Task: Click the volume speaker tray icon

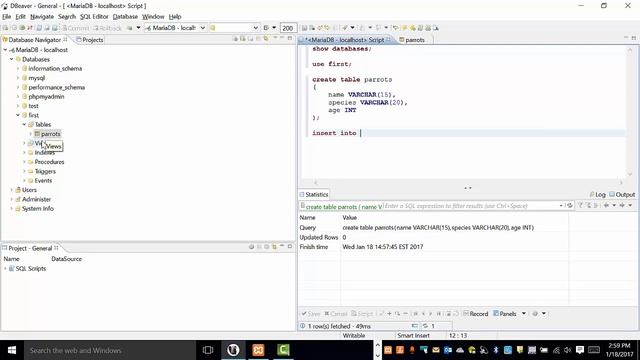Action: coord(568,350)
